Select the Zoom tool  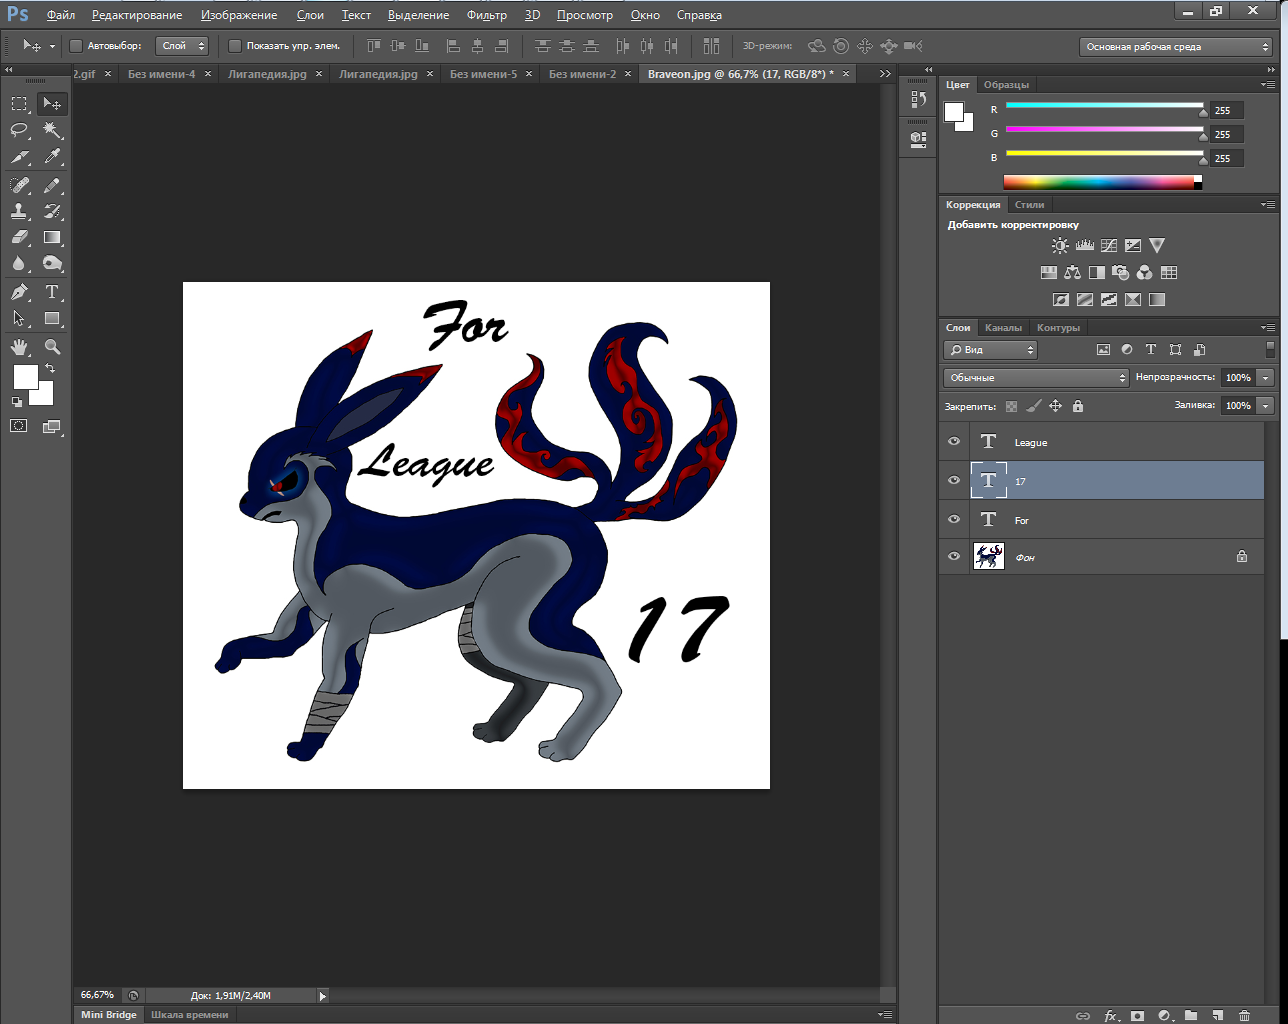pyautogui.click(x=52, y=347)
